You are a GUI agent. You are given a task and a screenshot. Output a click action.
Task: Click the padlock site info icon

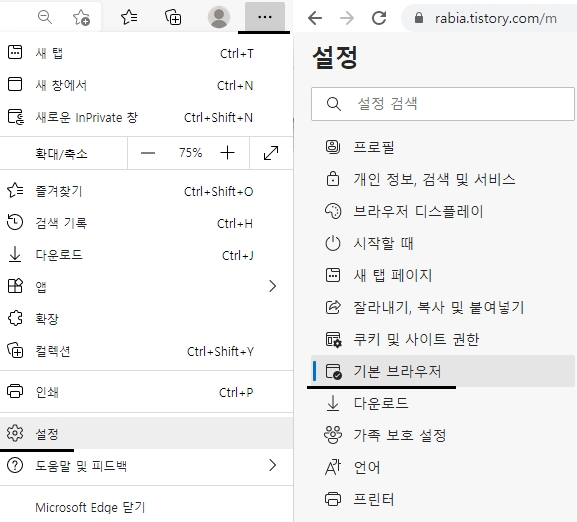tap(419, 18)
